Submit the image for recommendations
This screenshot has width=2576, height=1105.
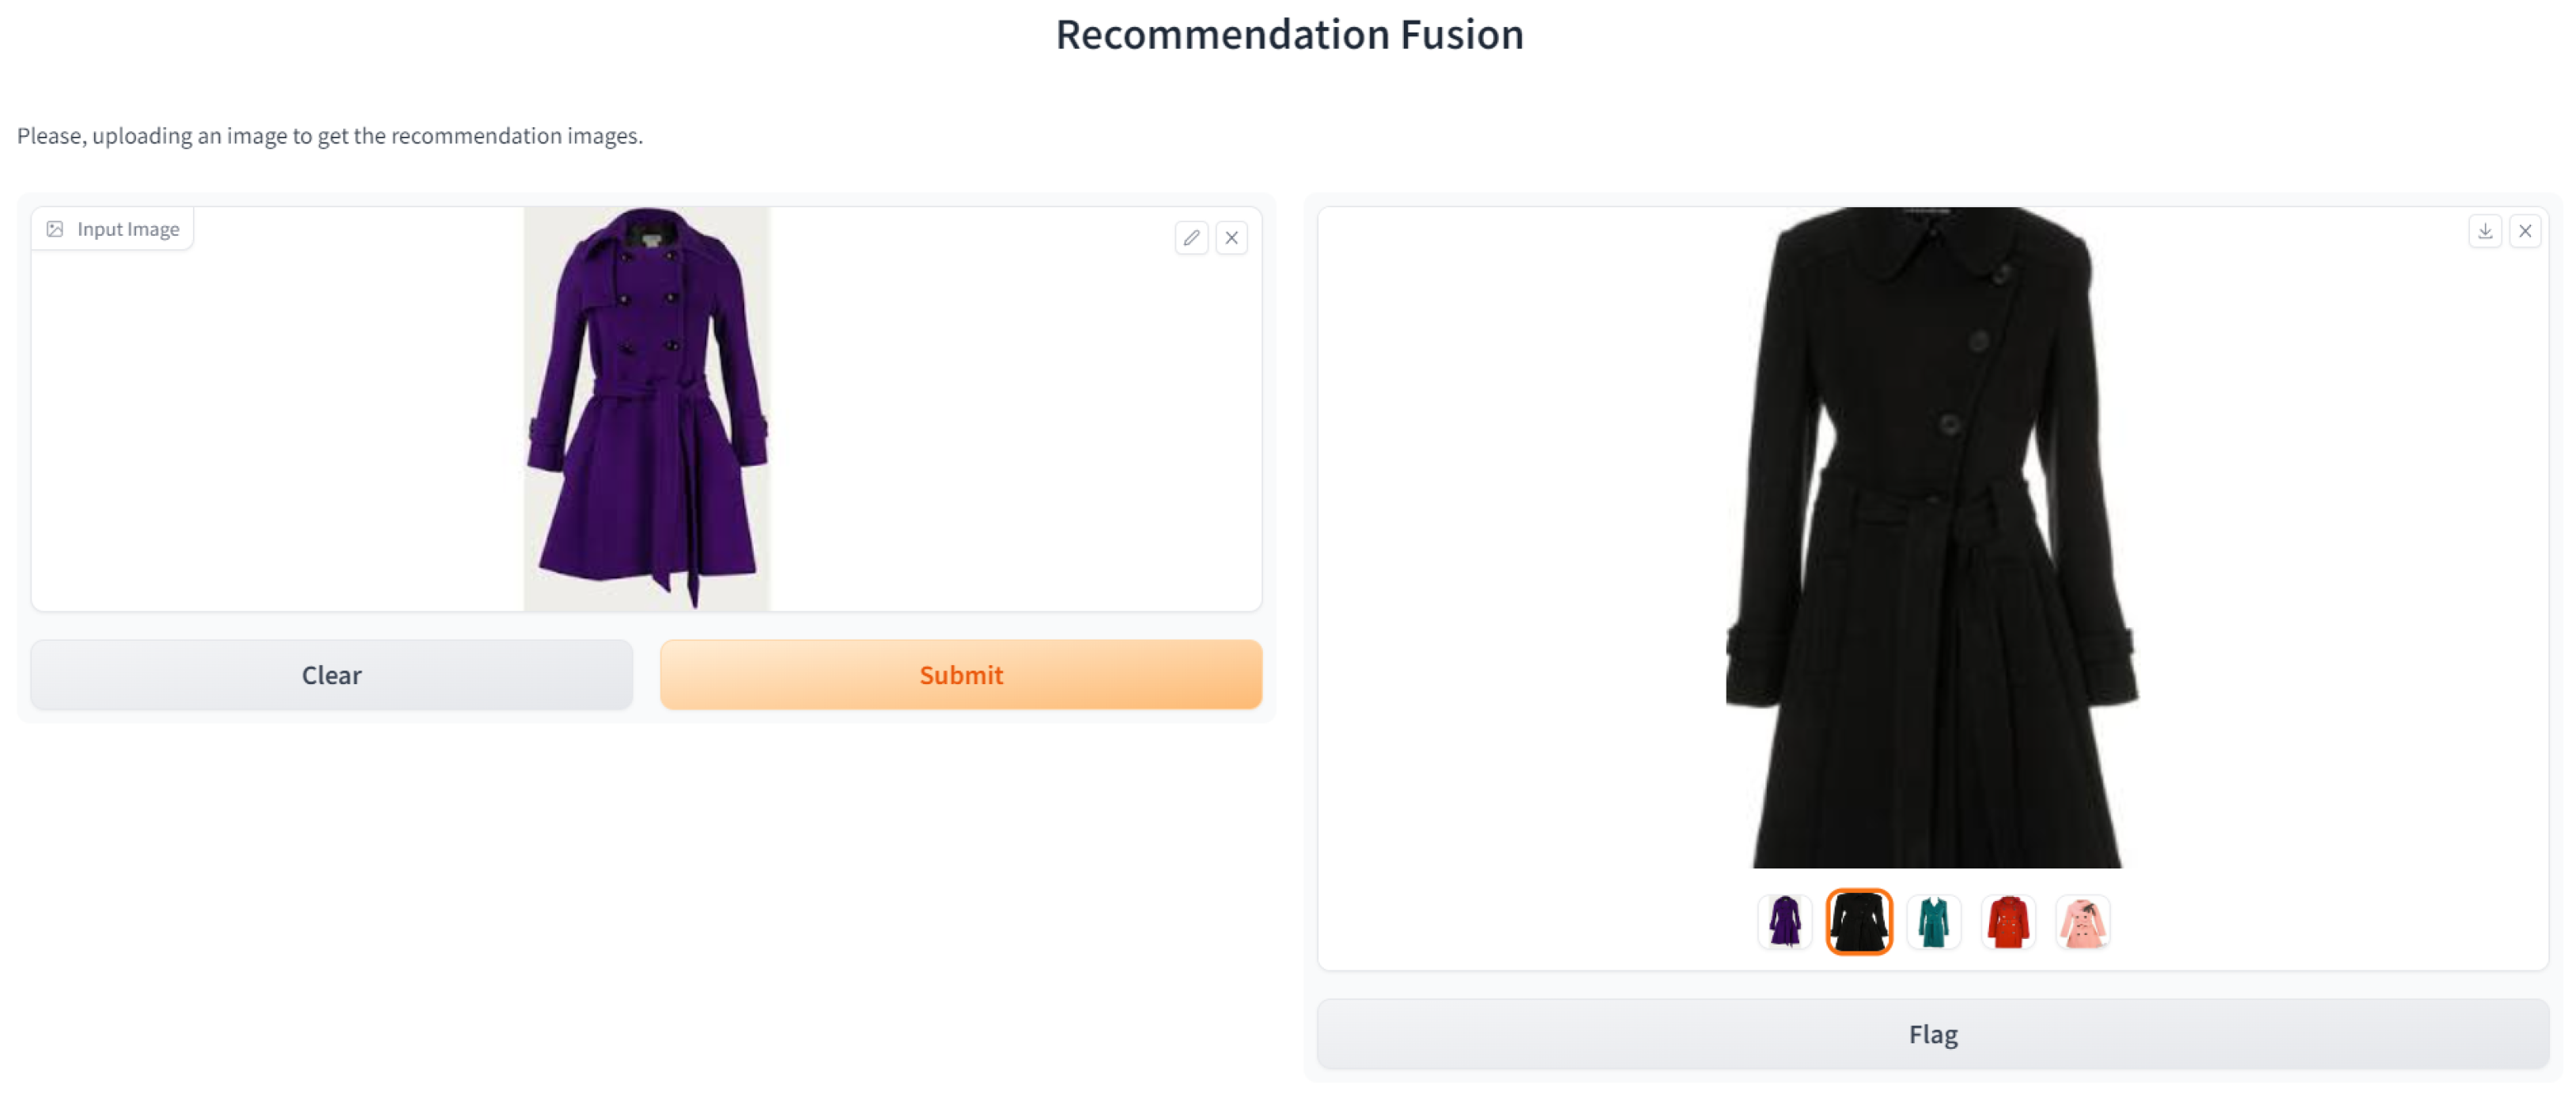[960, 675]
